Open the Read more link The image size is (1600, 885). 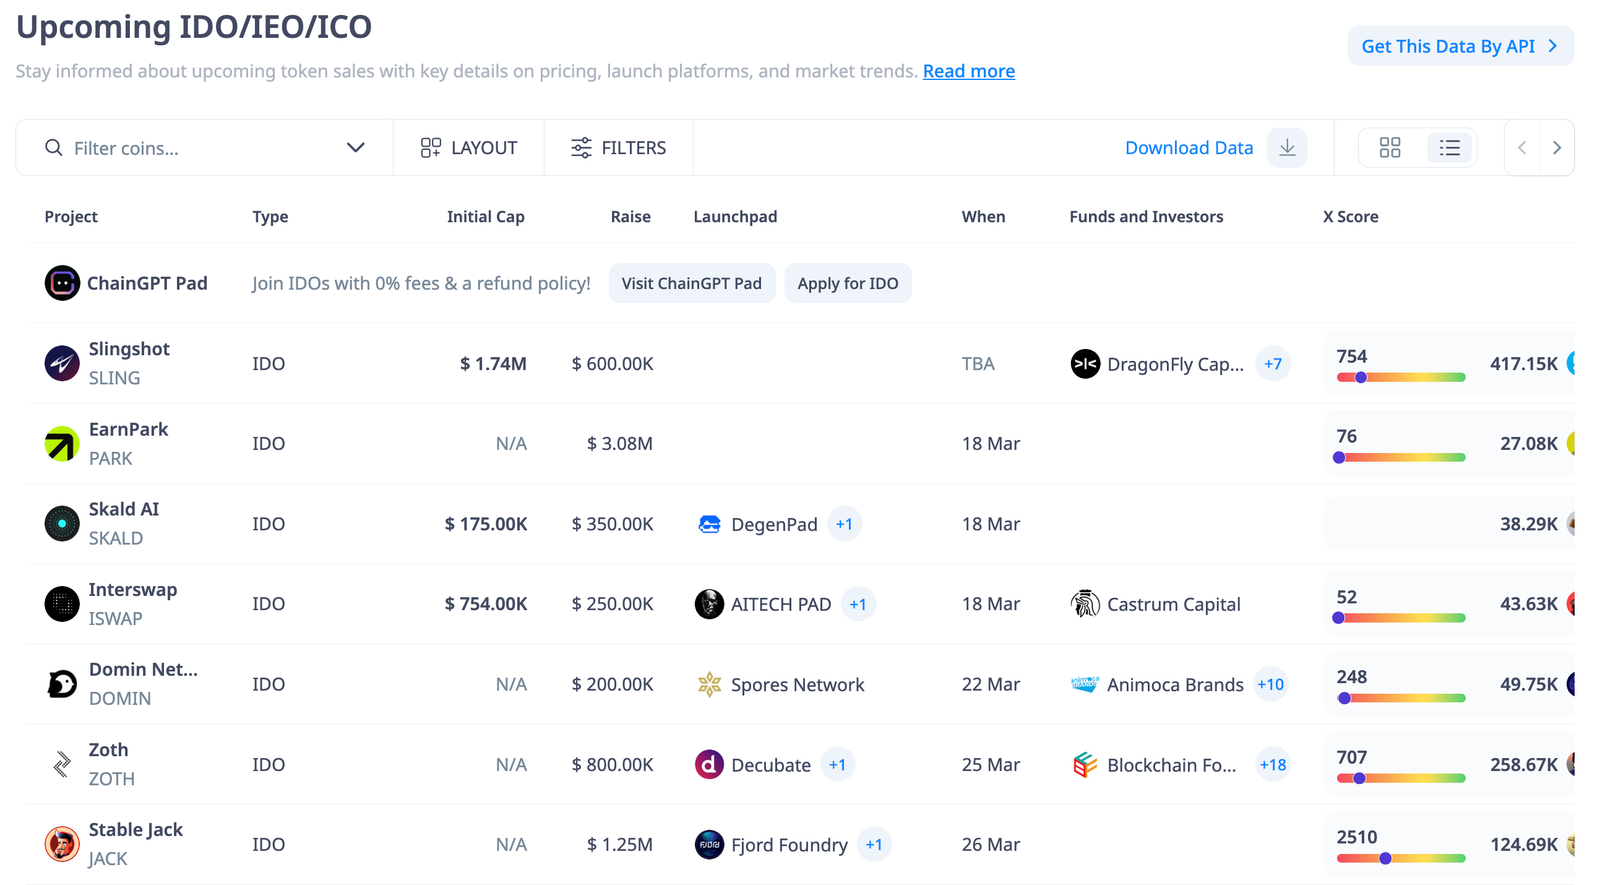[x=969, y=71]
